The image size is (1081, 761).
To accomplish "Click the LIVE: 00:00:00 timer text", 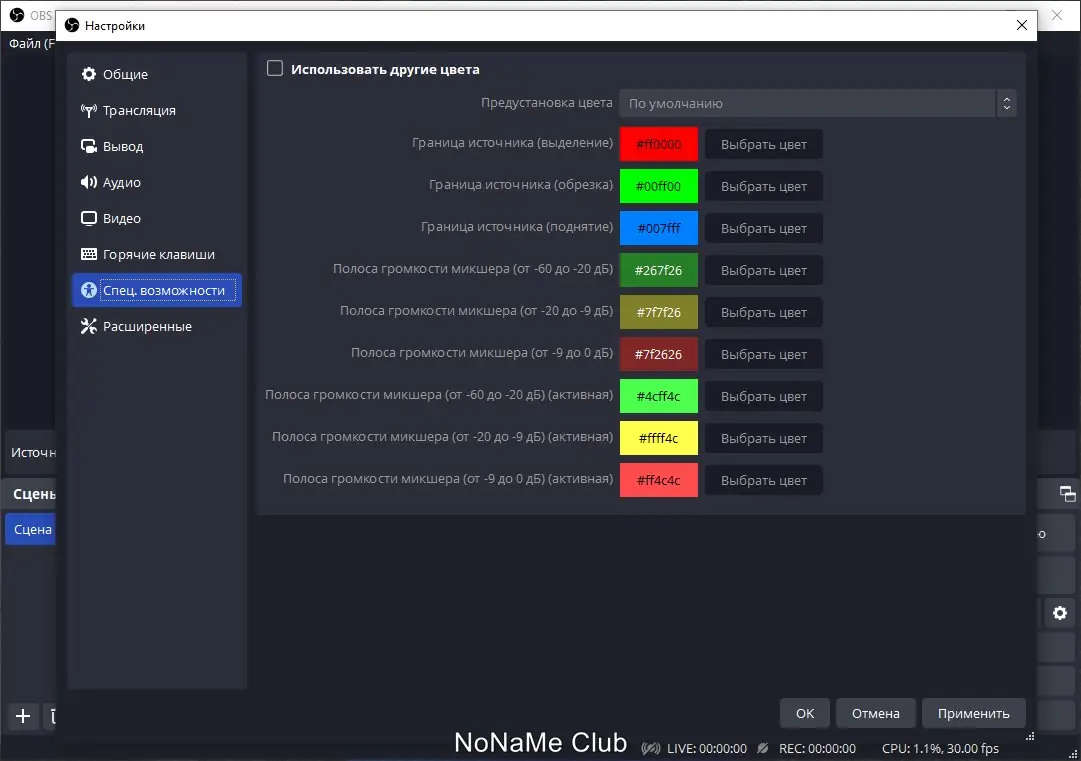I will click(x=707, y=749).
